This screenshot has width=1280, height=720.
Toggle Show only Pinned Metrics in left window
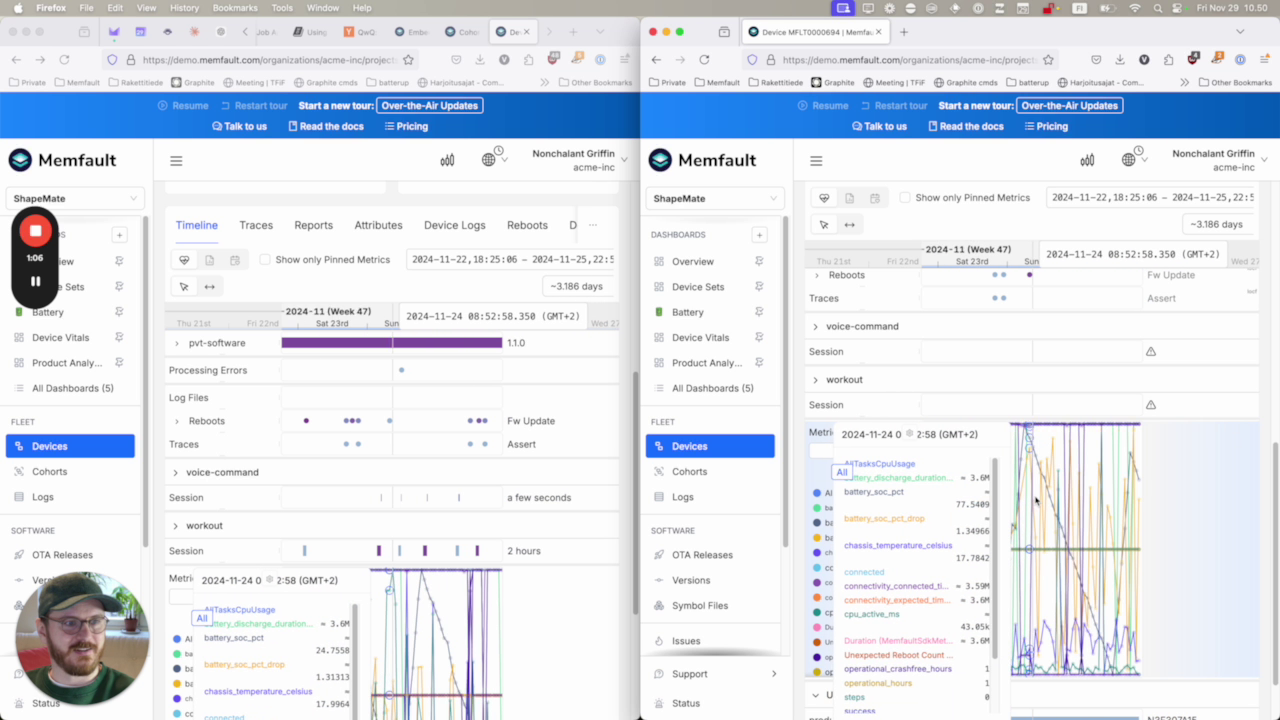click(265, 260)
